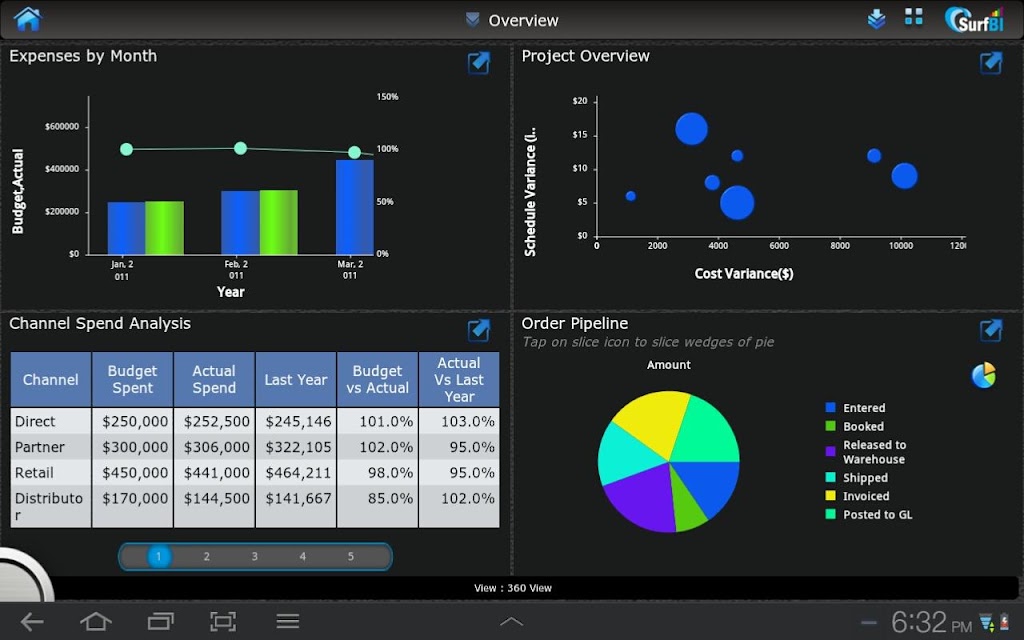Image resolution: width=1024 pixels, height=640 pixels.
Task: Open the Android menu lines icon
Action: (287, 621)
